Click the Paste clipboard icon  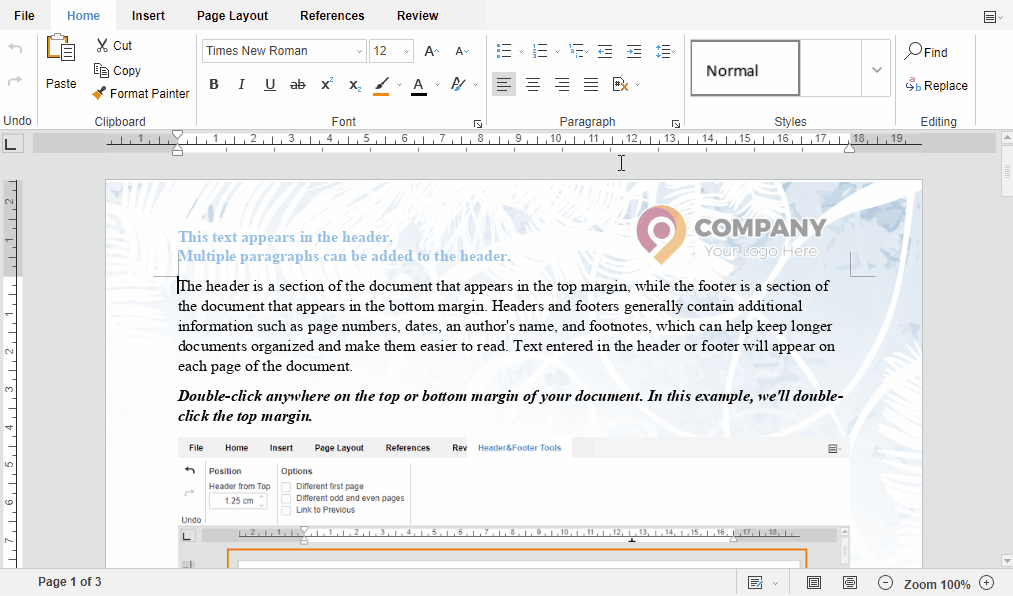61,52
